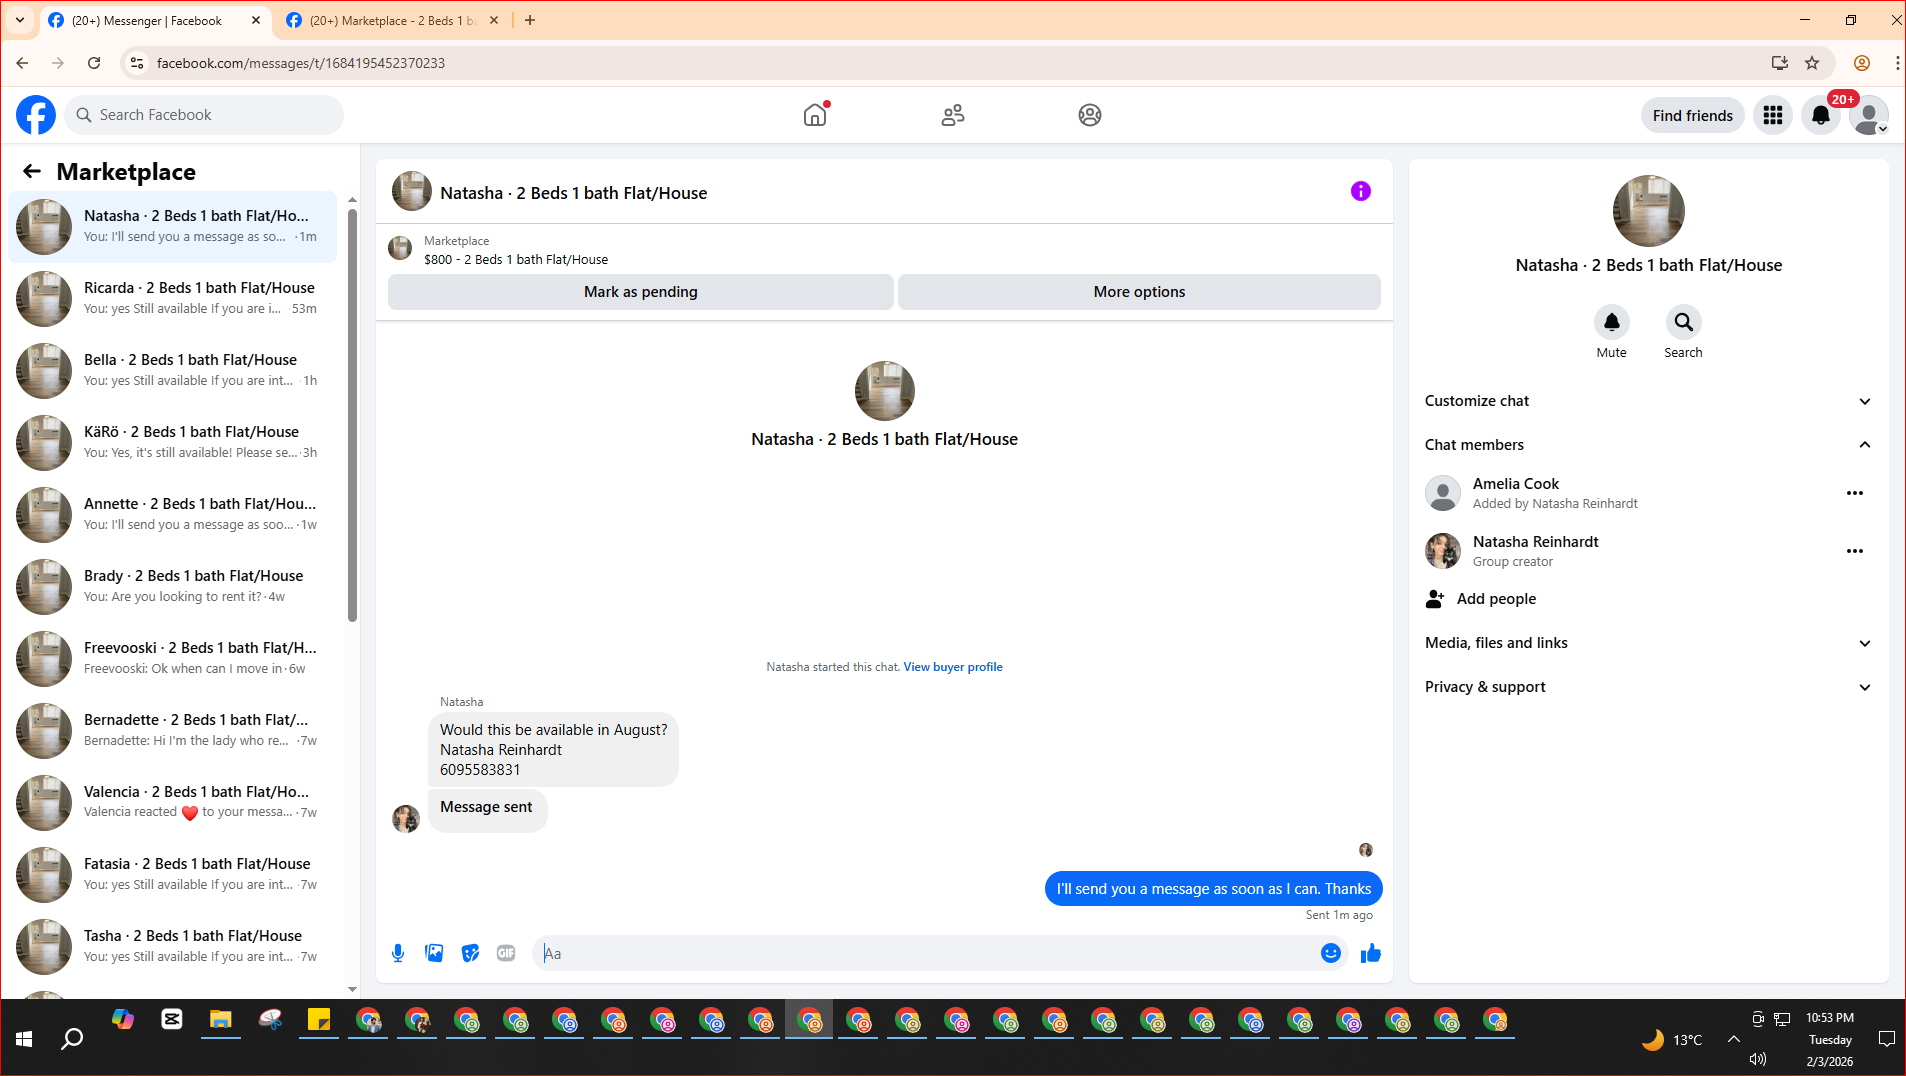Viewport: 1906px width, 1076px height.
Task: Open the Copilot taskbar icon
Action: [123, 1020]
